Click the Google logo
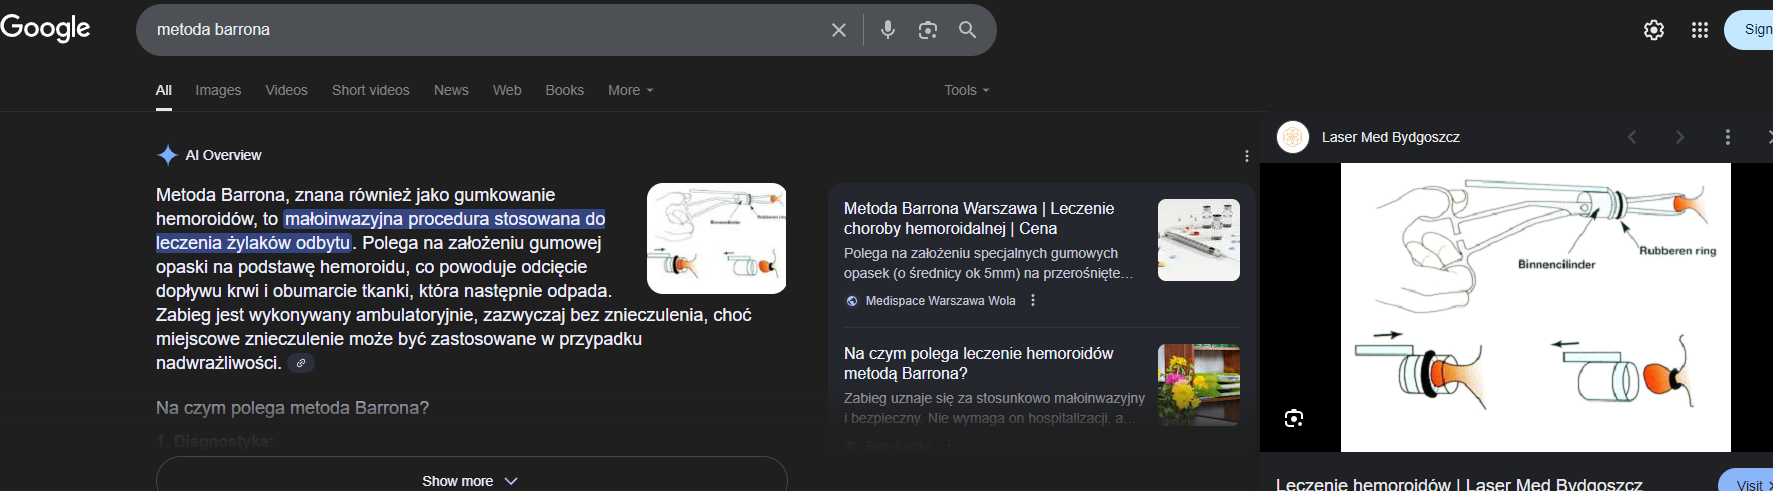Screen dimensions: 1773x491 click(x=45, y=28)
